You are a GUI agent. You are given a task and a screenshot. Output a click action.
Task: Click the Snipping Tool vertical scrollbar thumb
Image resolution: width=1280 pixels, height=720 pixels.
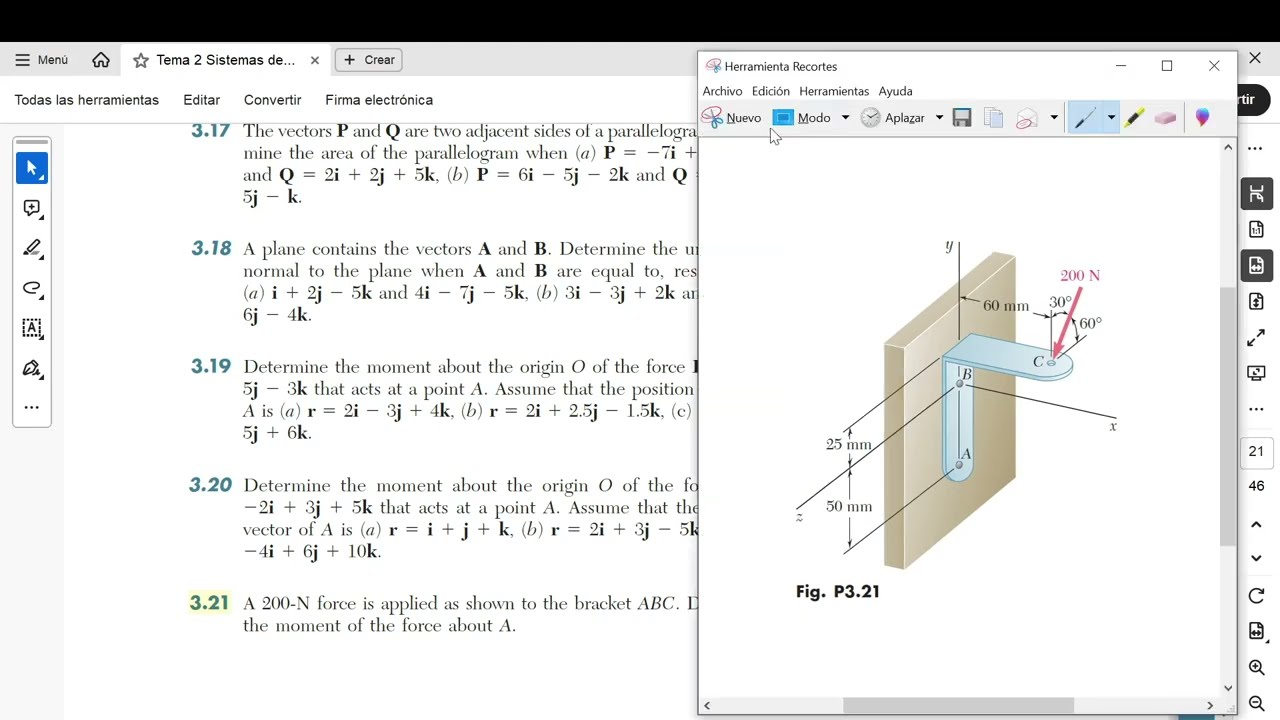point(1228,416)
